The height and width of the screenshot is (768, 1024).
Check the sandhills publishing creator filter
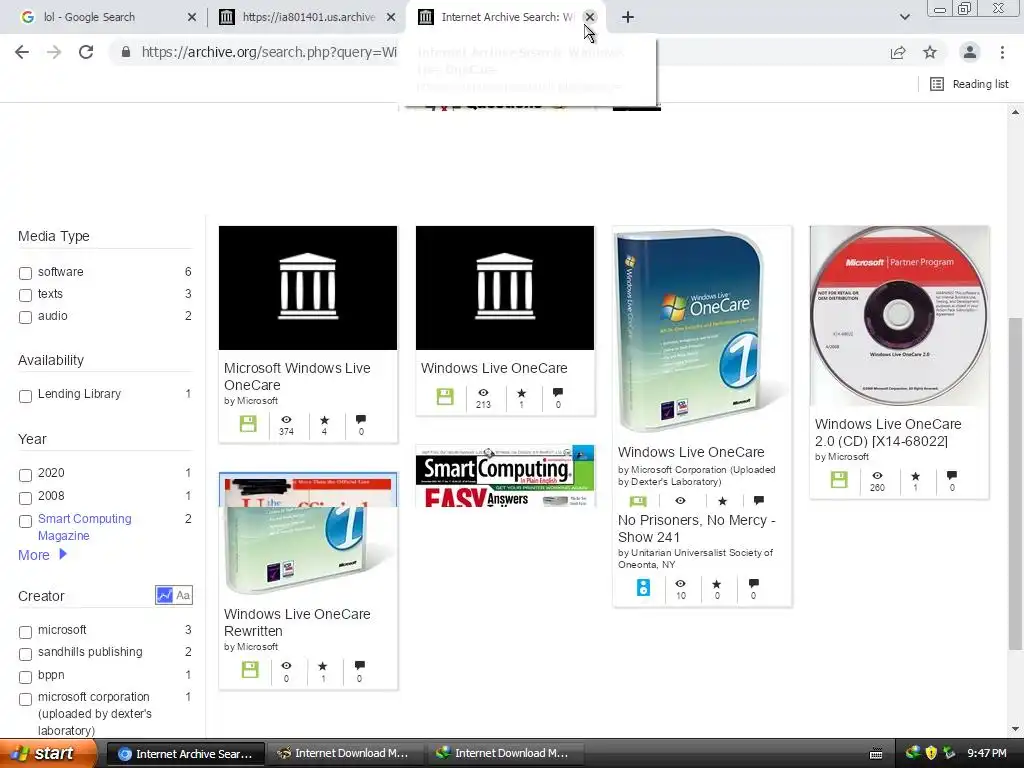click(25, 654)
